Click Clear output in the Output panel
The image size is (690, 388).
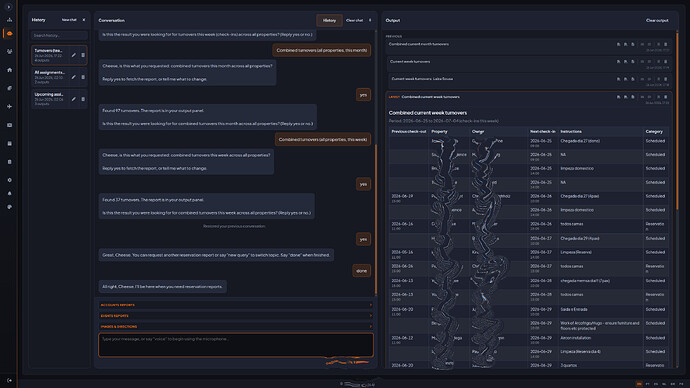click(x=657, y=20)
